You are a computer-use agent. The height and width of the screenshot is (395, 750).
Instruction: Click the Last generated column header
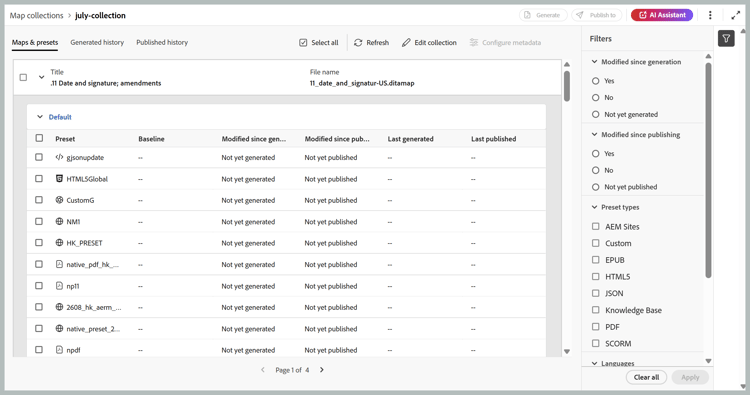[x=410, y=139]
